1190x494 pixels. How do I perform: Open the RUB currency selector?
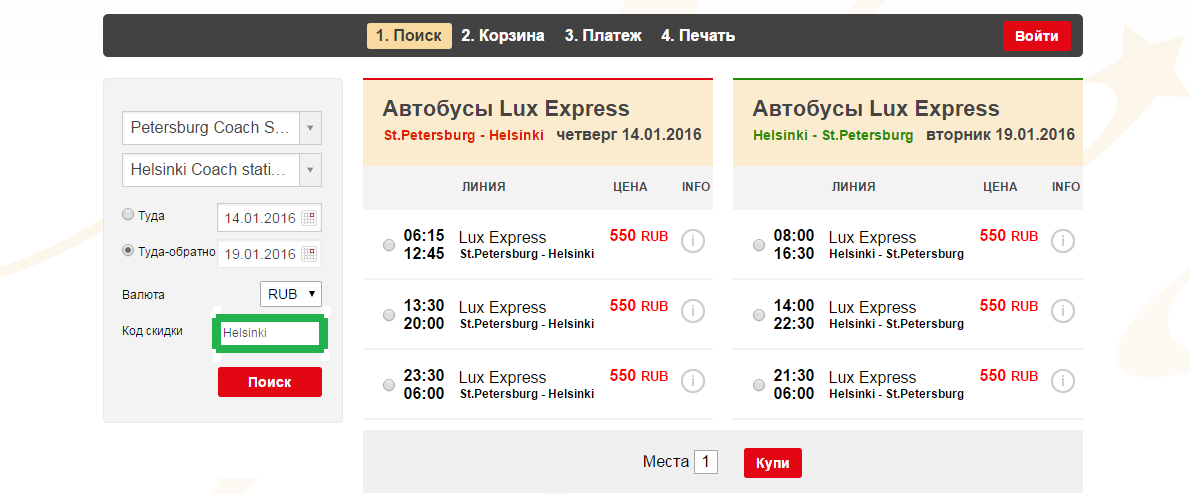tap(291, 294)
